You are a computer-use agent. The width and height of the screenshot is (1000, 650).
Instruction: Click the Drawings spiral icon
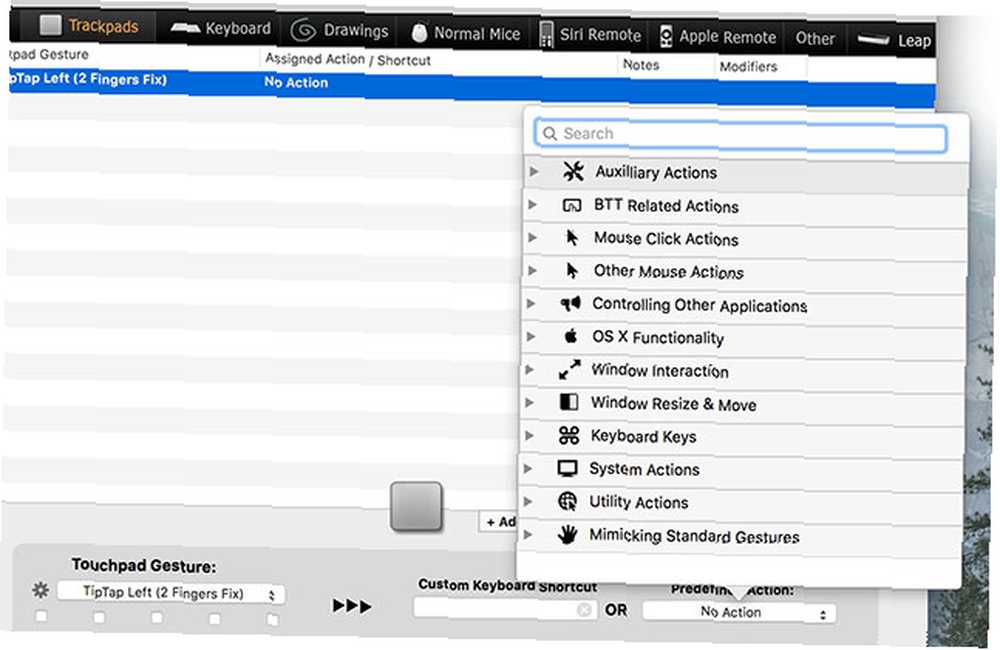coord(304,29)
